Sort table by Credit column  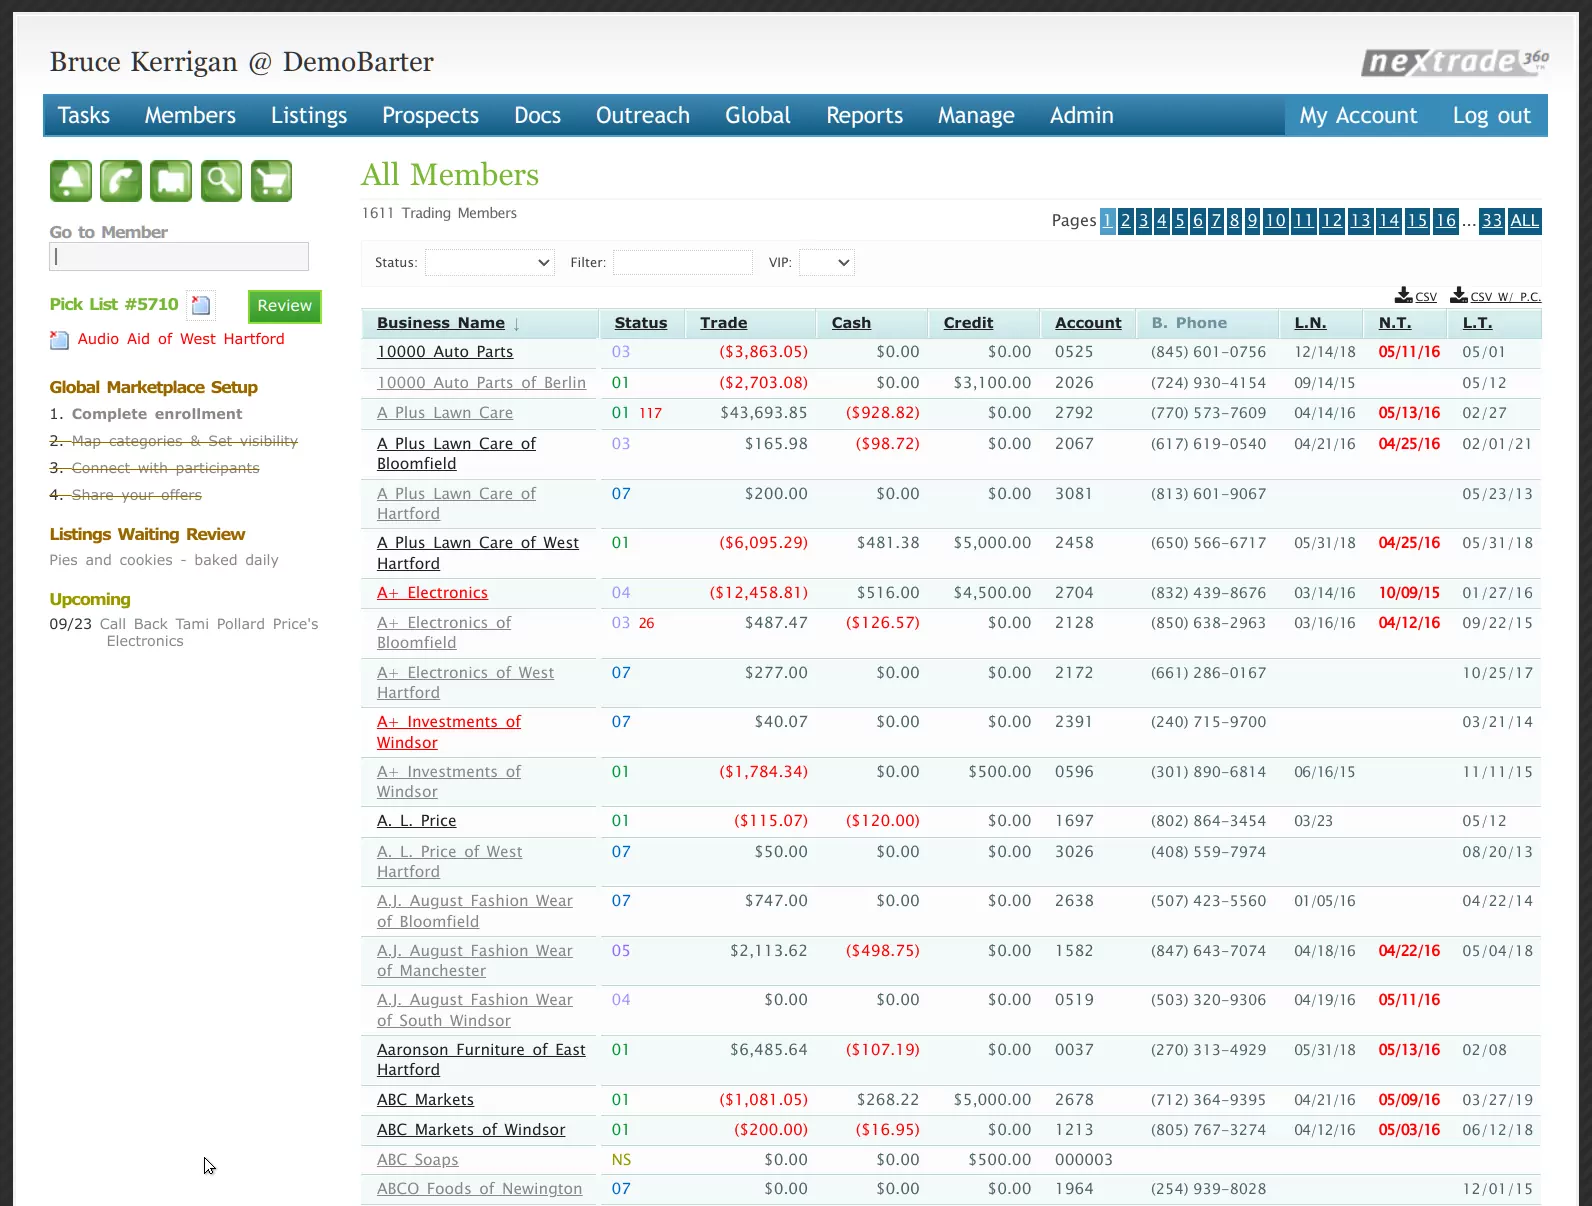pyautogui.click(x=968, y=323)
